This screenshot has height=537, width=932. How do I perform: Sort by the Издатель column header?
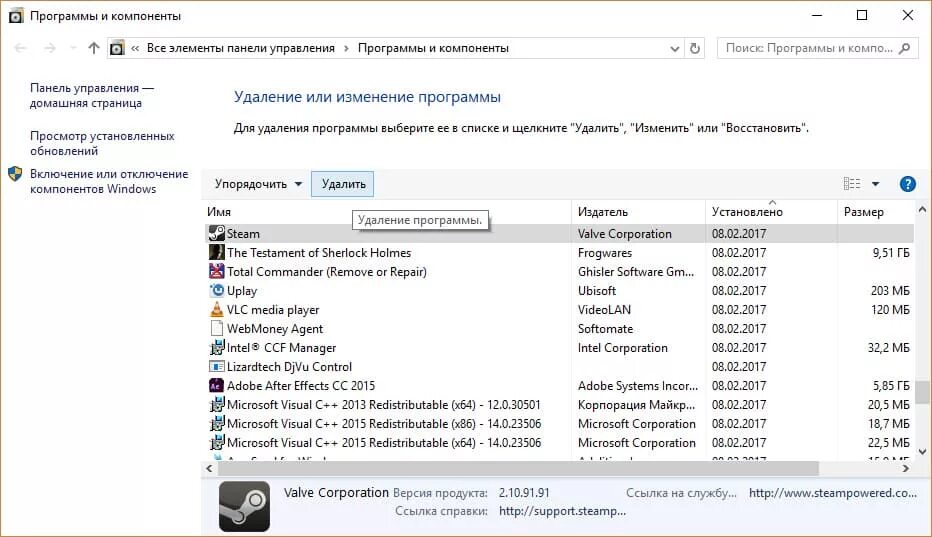pyautogui.click(x=638, y=212)
